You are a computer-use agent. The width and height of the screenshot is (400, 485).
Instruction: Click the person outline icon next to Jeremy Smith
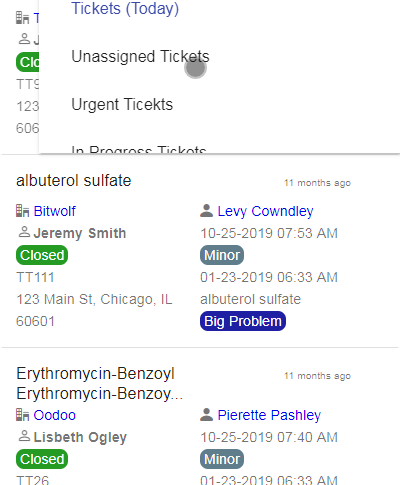click(x=24, y=232)
